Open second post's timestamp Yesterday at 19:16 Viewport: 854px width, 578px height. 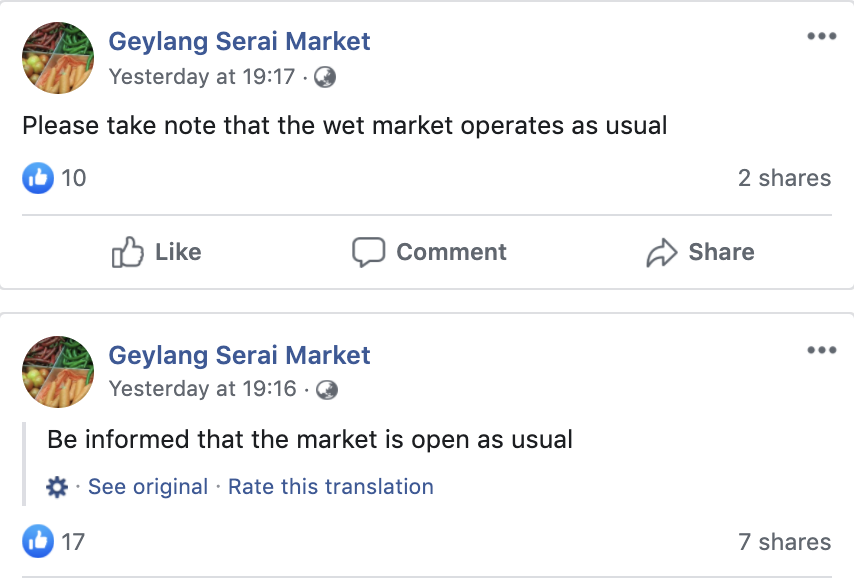pos(202,388)
